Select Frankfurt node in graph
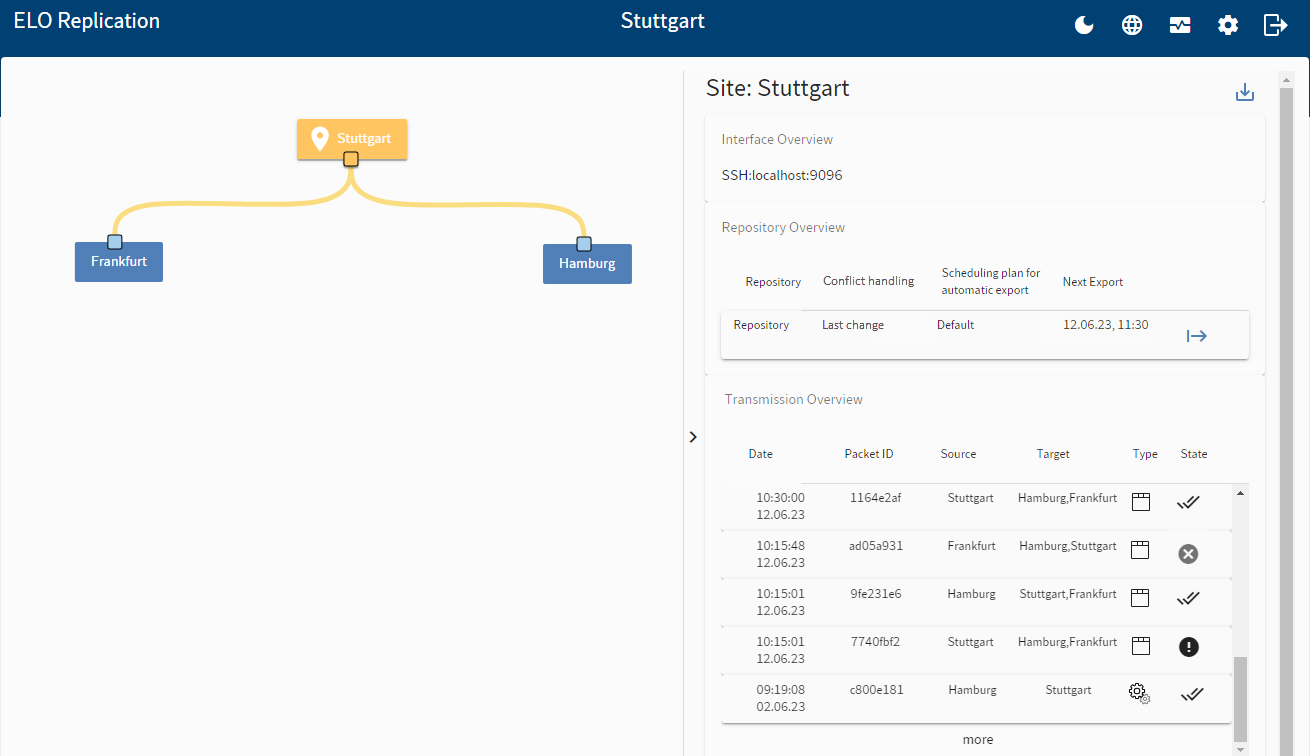 pos(119,261)
